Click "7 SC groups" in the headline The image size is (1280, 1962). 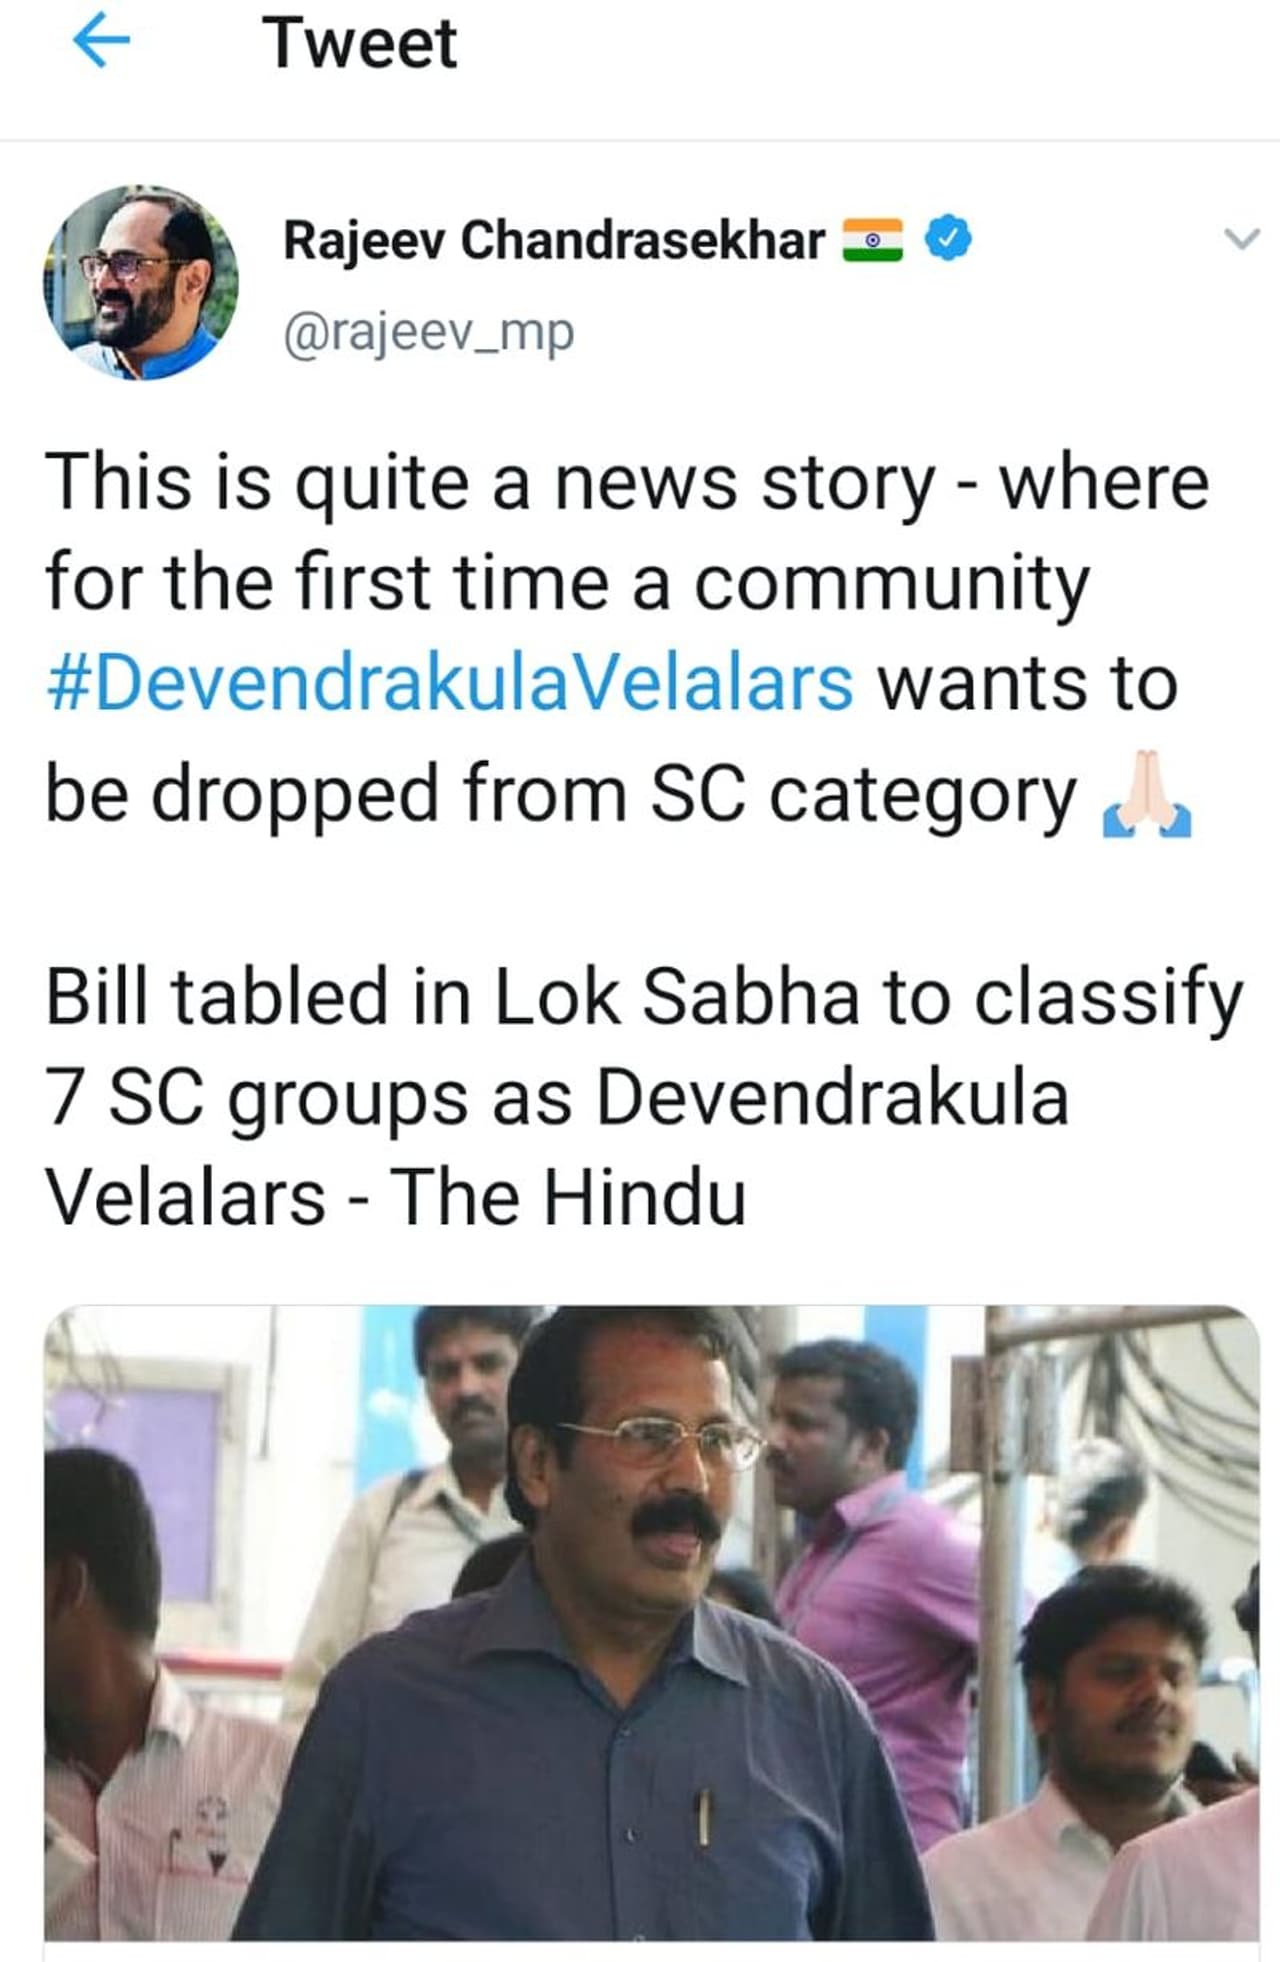[256, 1098]
